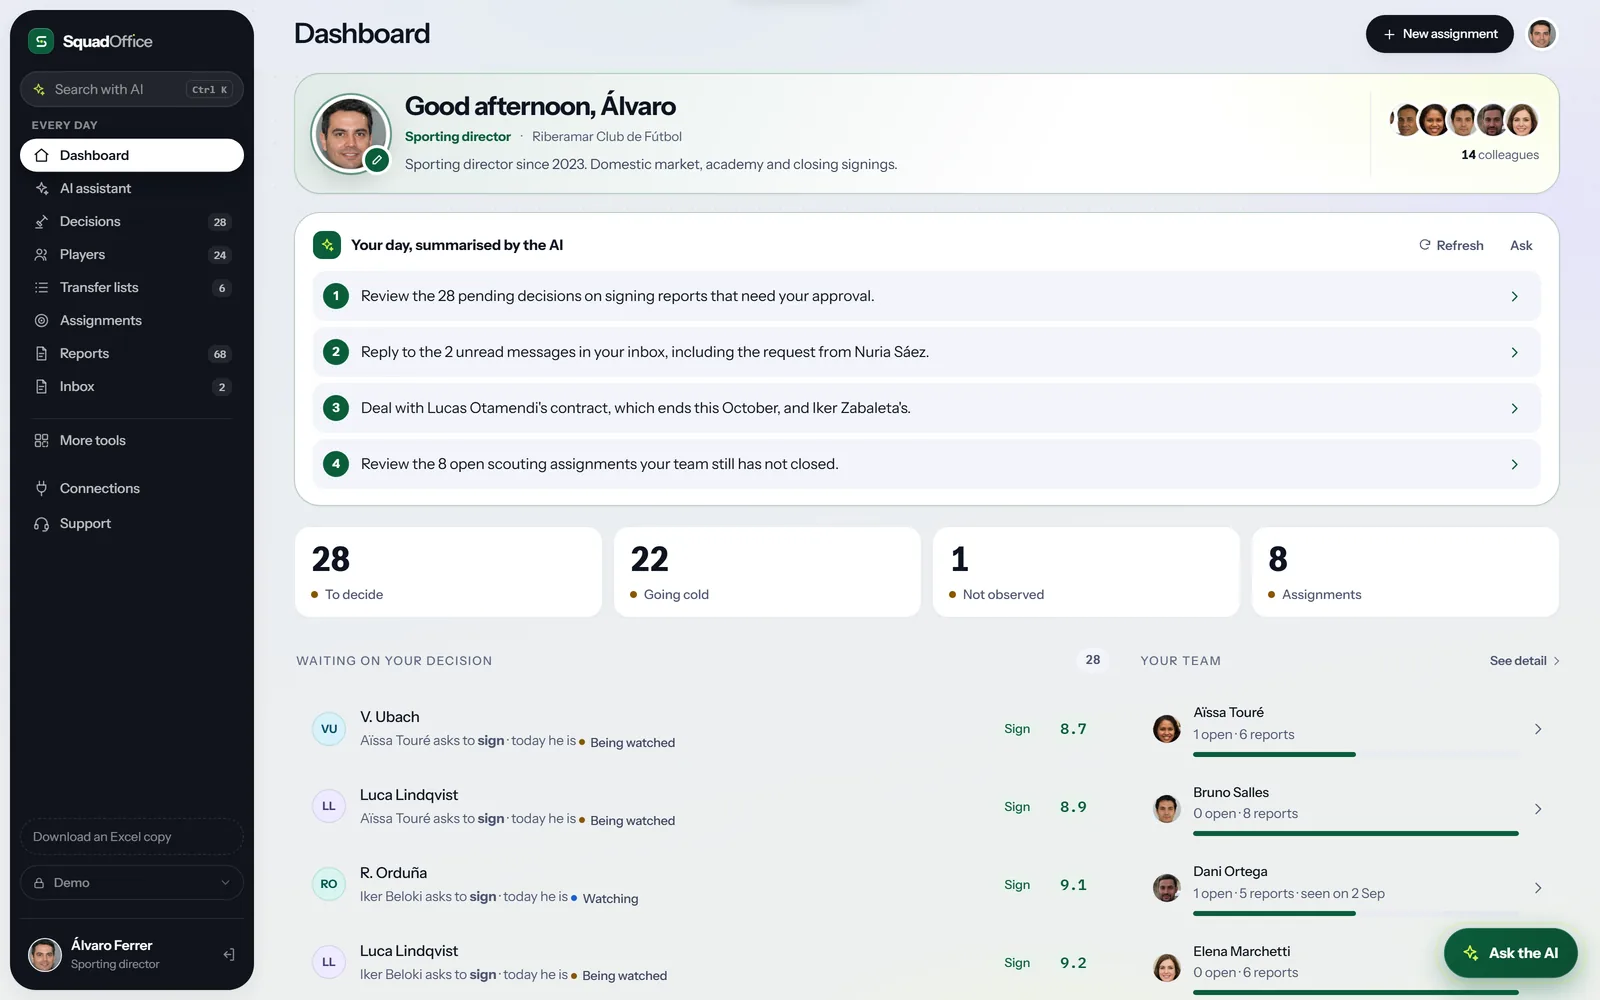This screenshot has height=1000, width=1600.
Task: Expand summary item about 28 pending decisions
Action: coord(927,296)
